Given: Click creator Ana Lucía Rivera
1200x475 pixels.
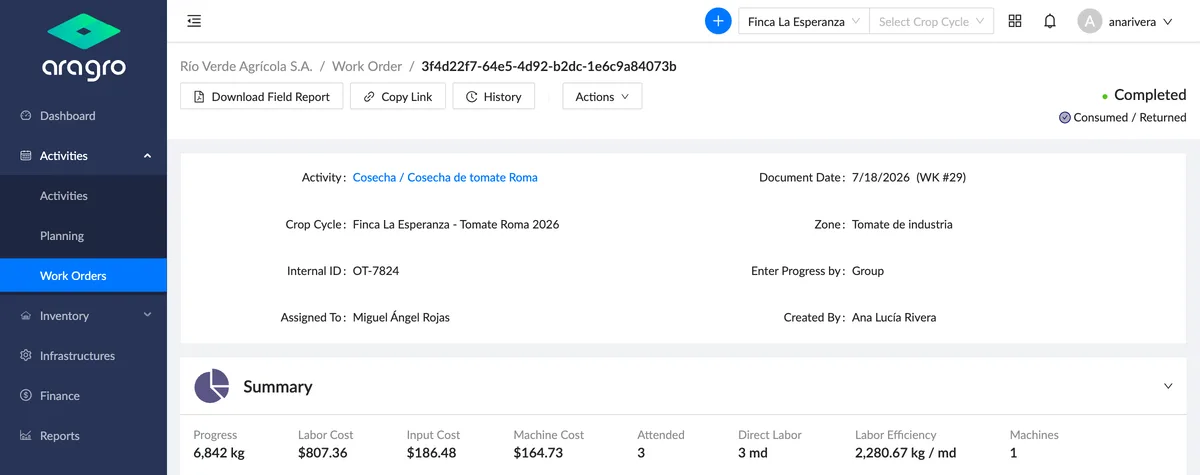Looking at the screenshot, I should coord(894,318).
